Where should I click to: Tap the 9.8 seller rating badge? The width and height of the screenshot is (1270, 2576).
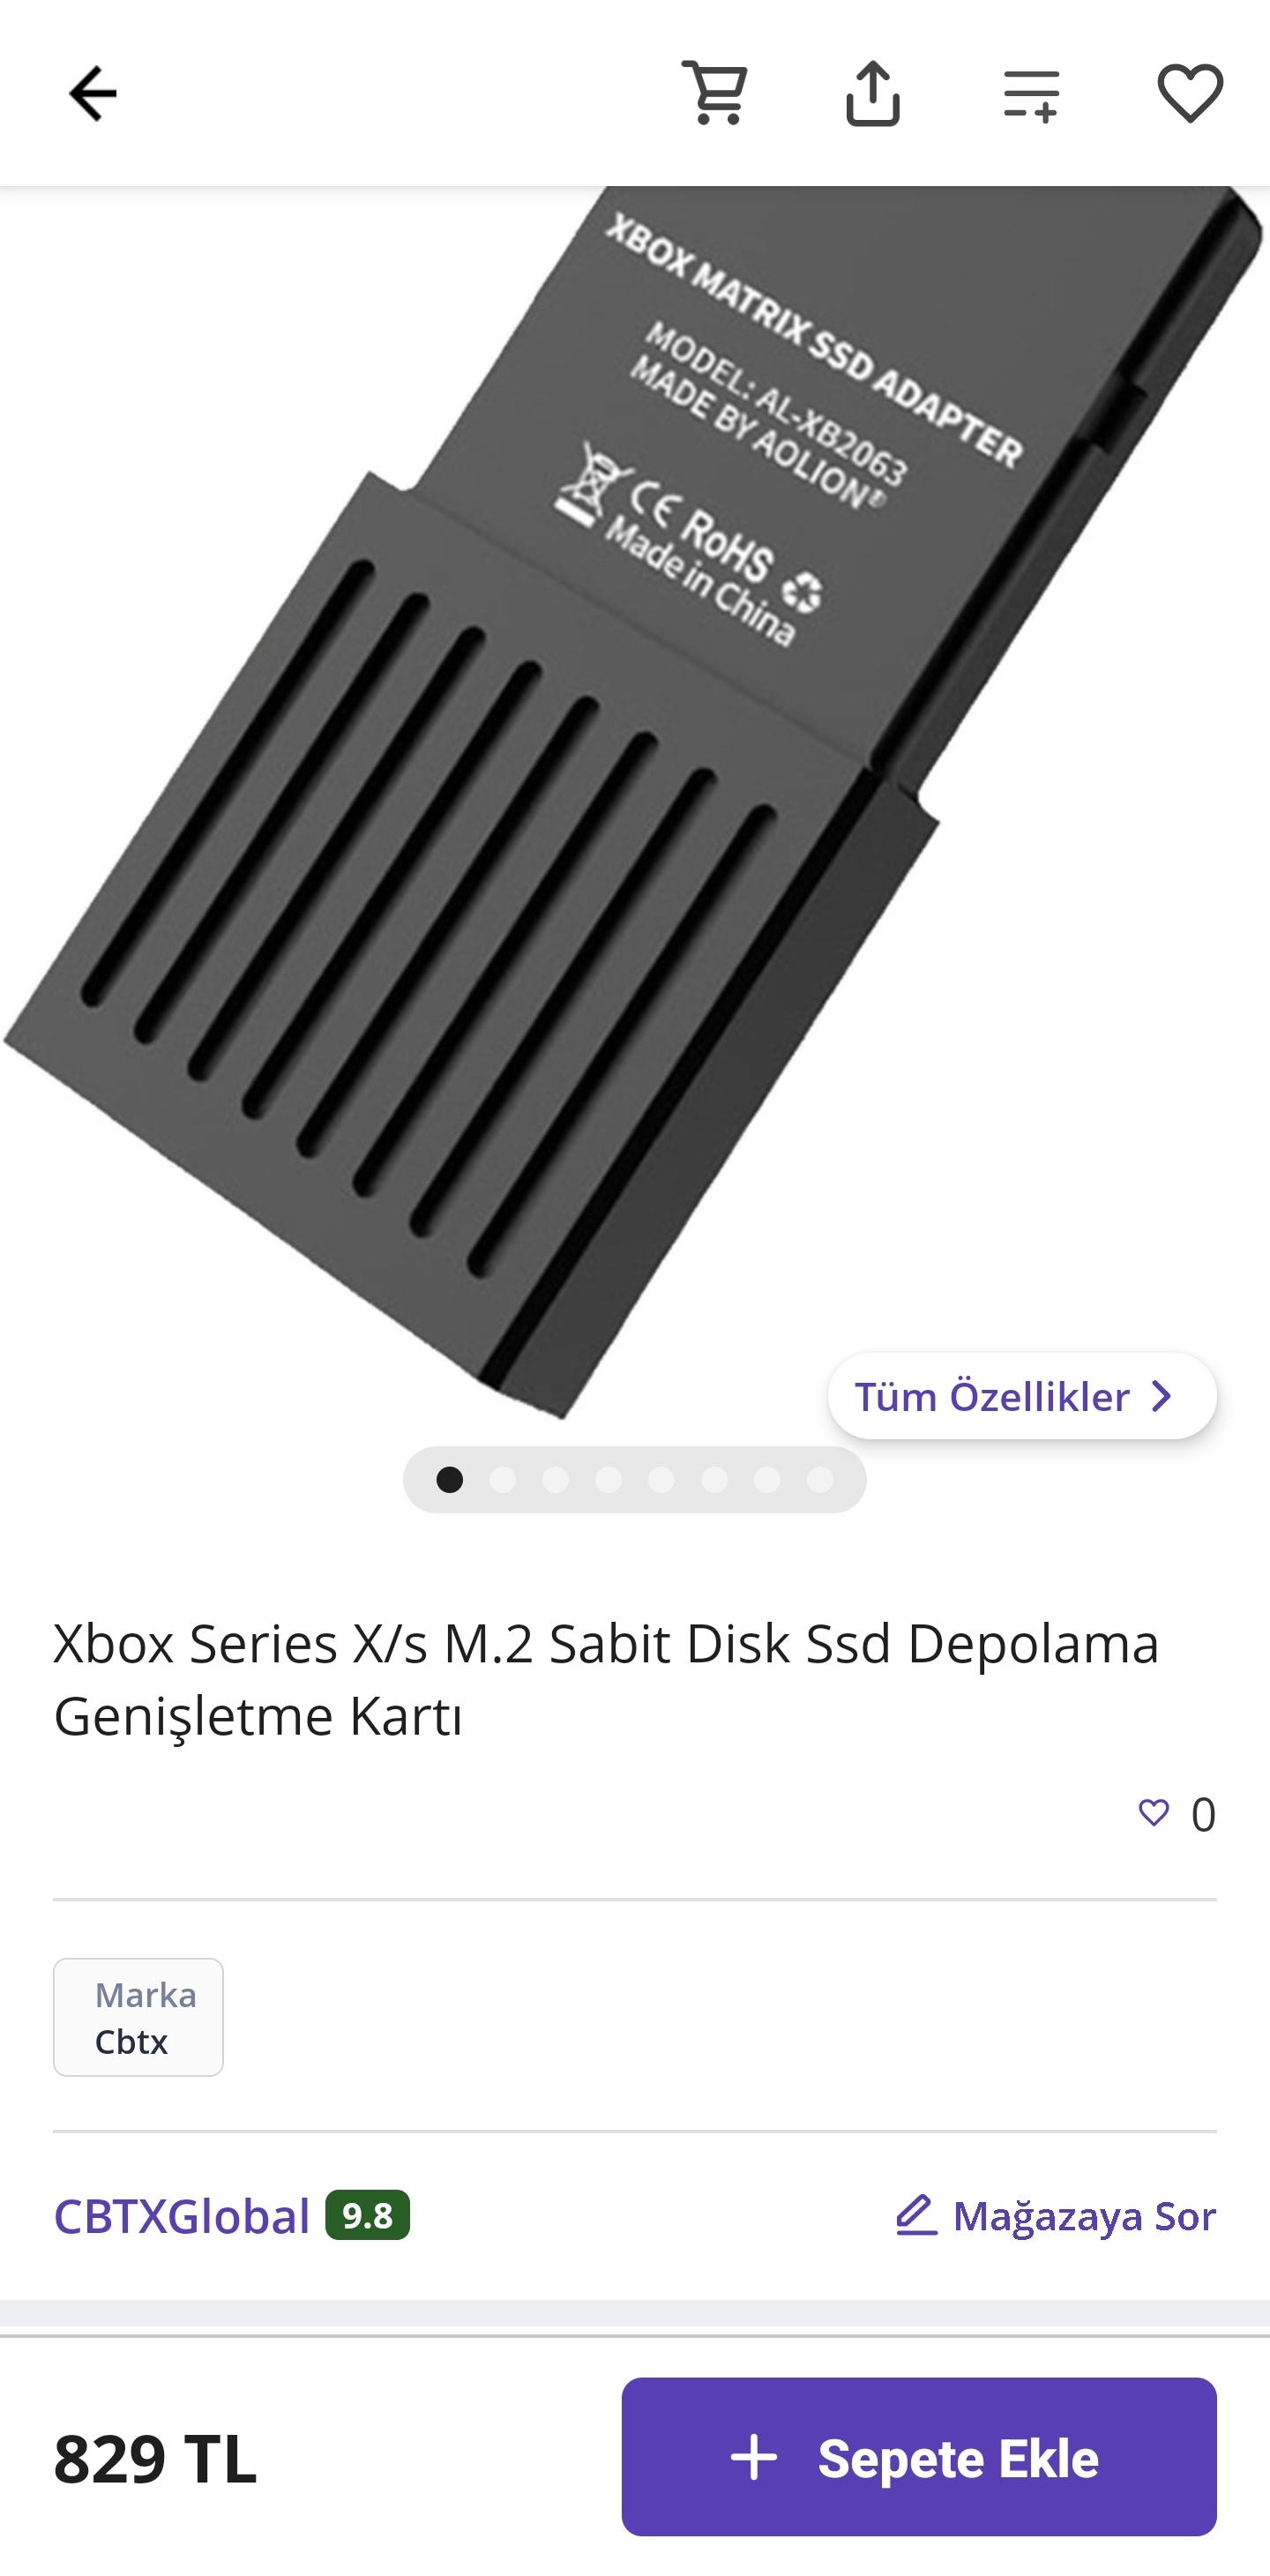(x=367, y=2215)
